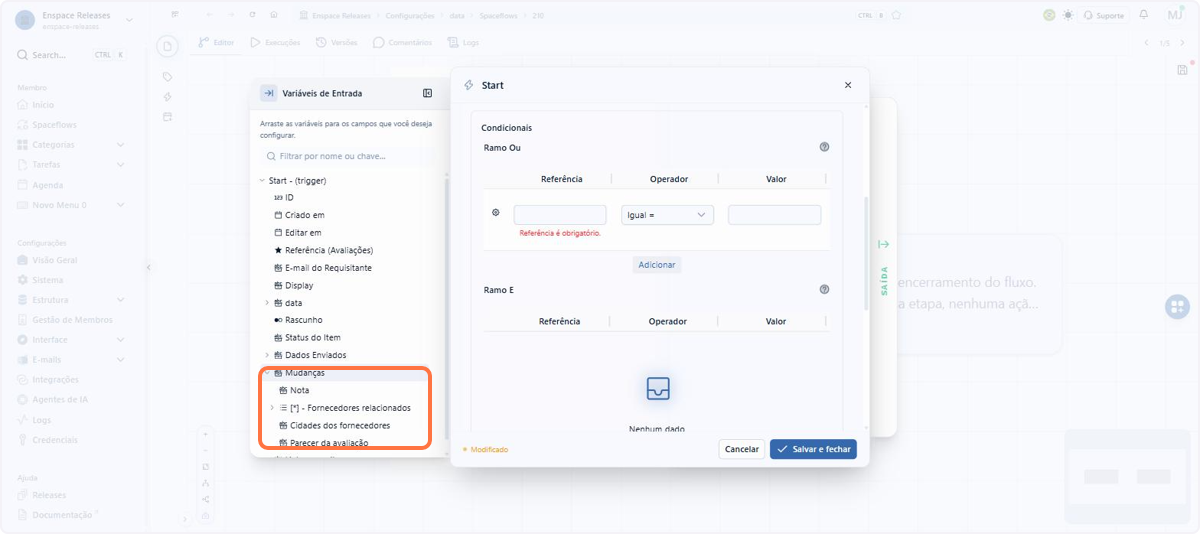This screenshot has width=1200, height=534.
Task: Click the Valor input field in Ramo Ou
Action: click(x=775, y=215)
